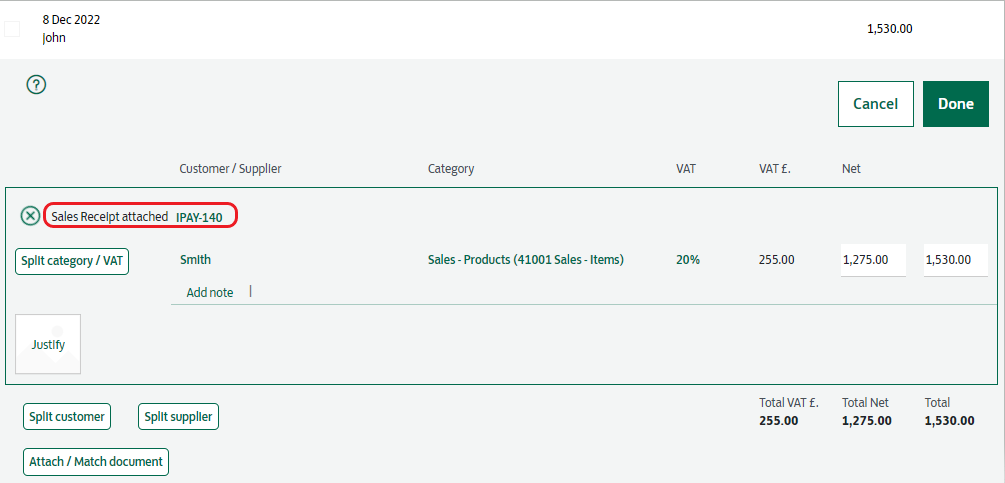Click the Total Net value 1,275.00
This screenshot has width=1005, height=483.
coord(867,421)
